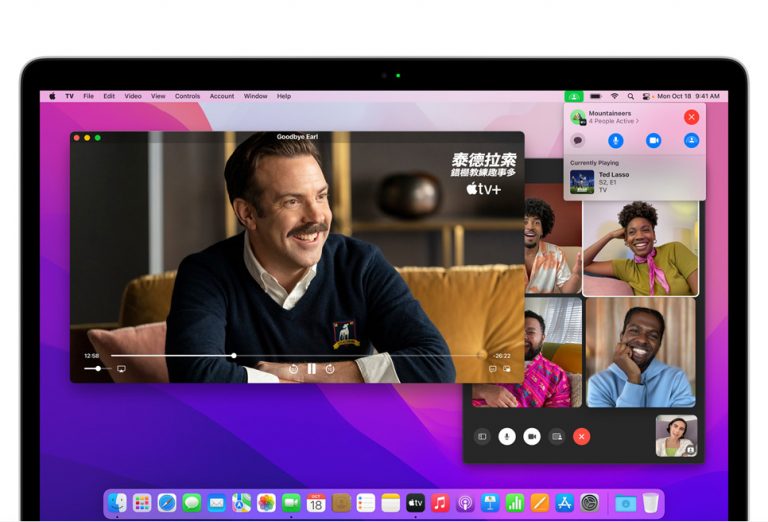Open Messages chat from the SharePlay panel
Screen dimensions: 768x522
578,141
